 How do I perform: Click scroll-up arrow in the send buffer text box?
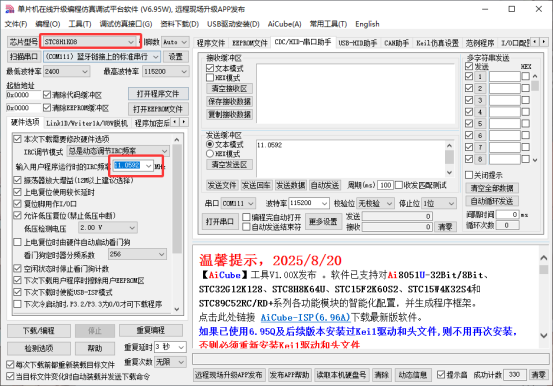449,145
